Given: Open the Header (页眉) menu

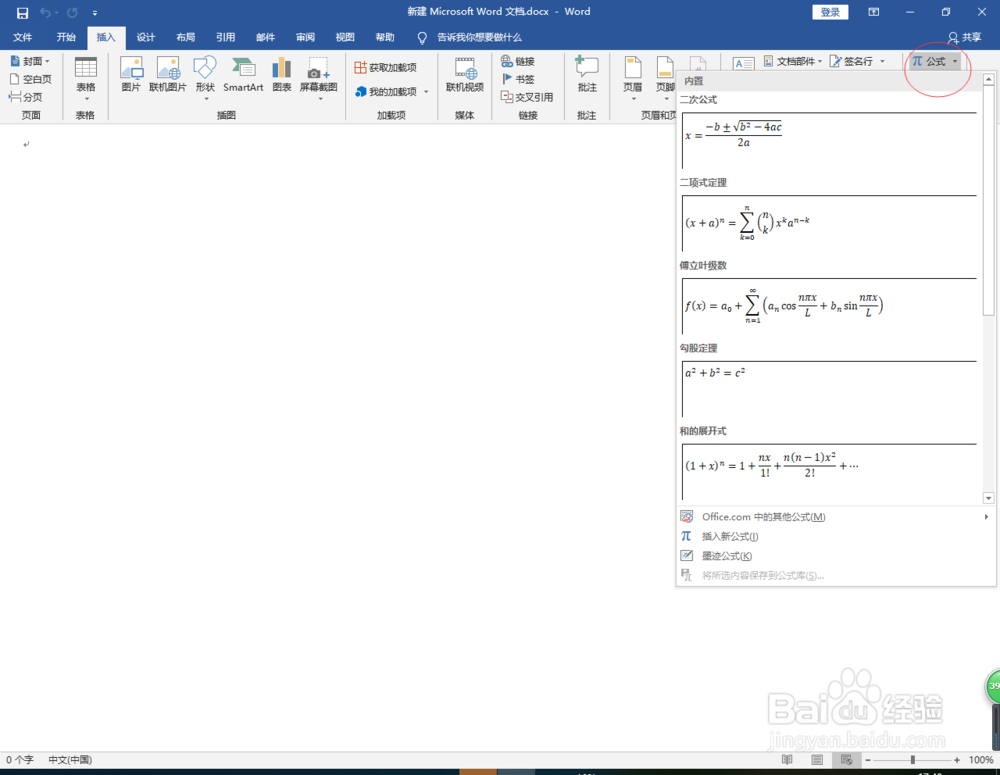Looking at the screenshot, I should 633,77.
